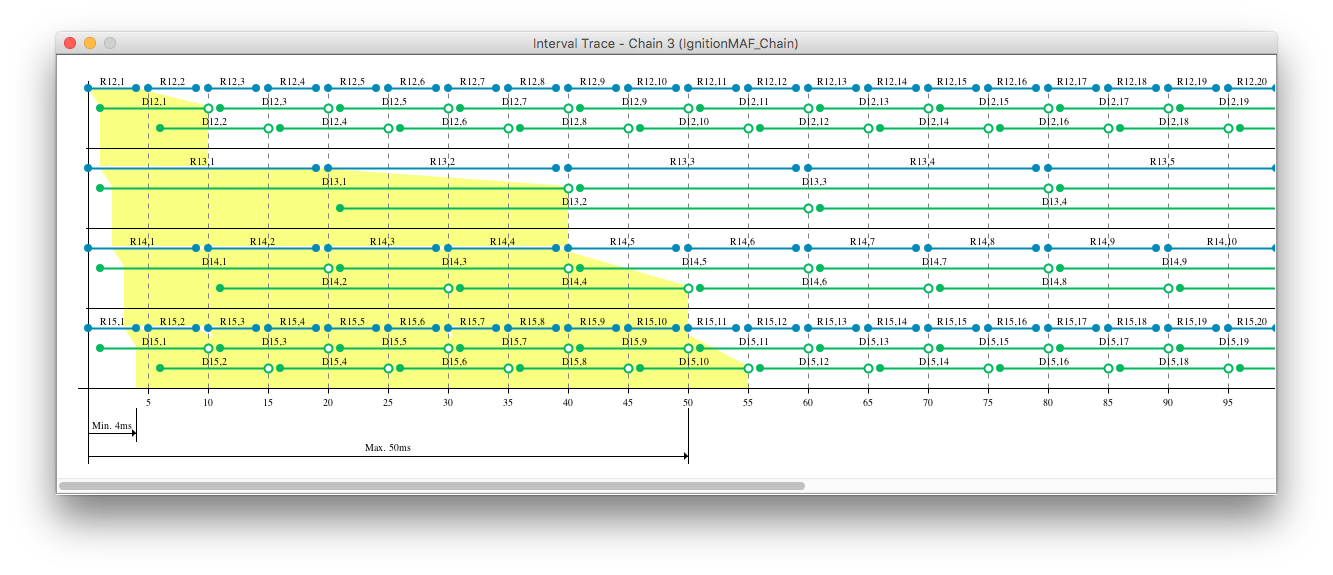
Task: Select the D13,4 data label
Action: pyautogui.click(x=1054, y=202)
